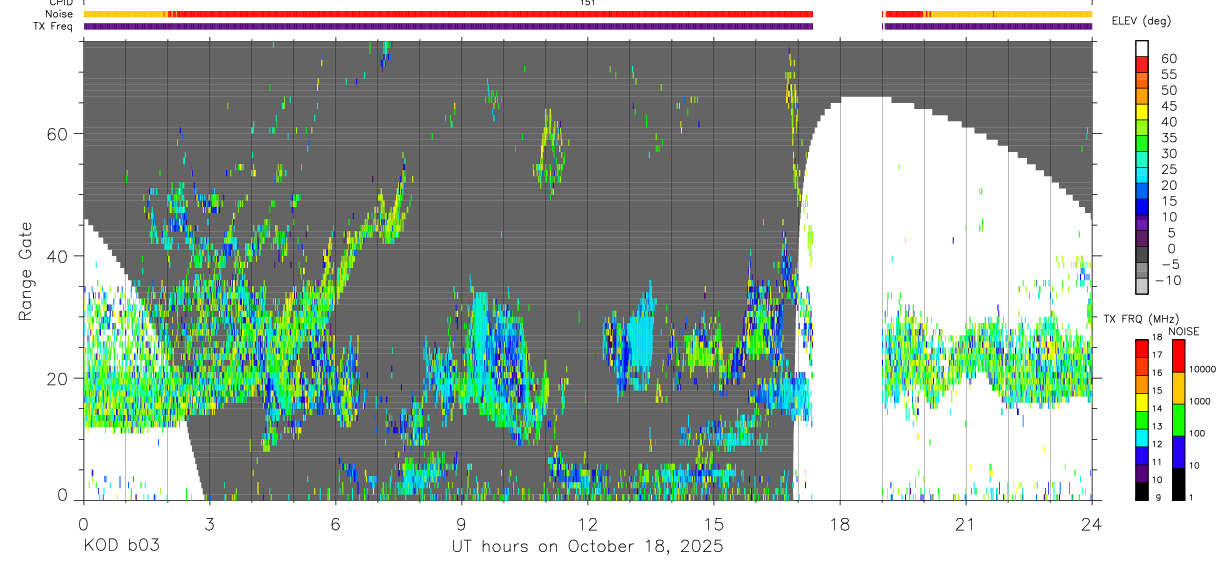The height and width of the screenshot is (567, 1228).
Task: Click the "20" Range Gate y-axis tick label
Action: click(58, 378)
